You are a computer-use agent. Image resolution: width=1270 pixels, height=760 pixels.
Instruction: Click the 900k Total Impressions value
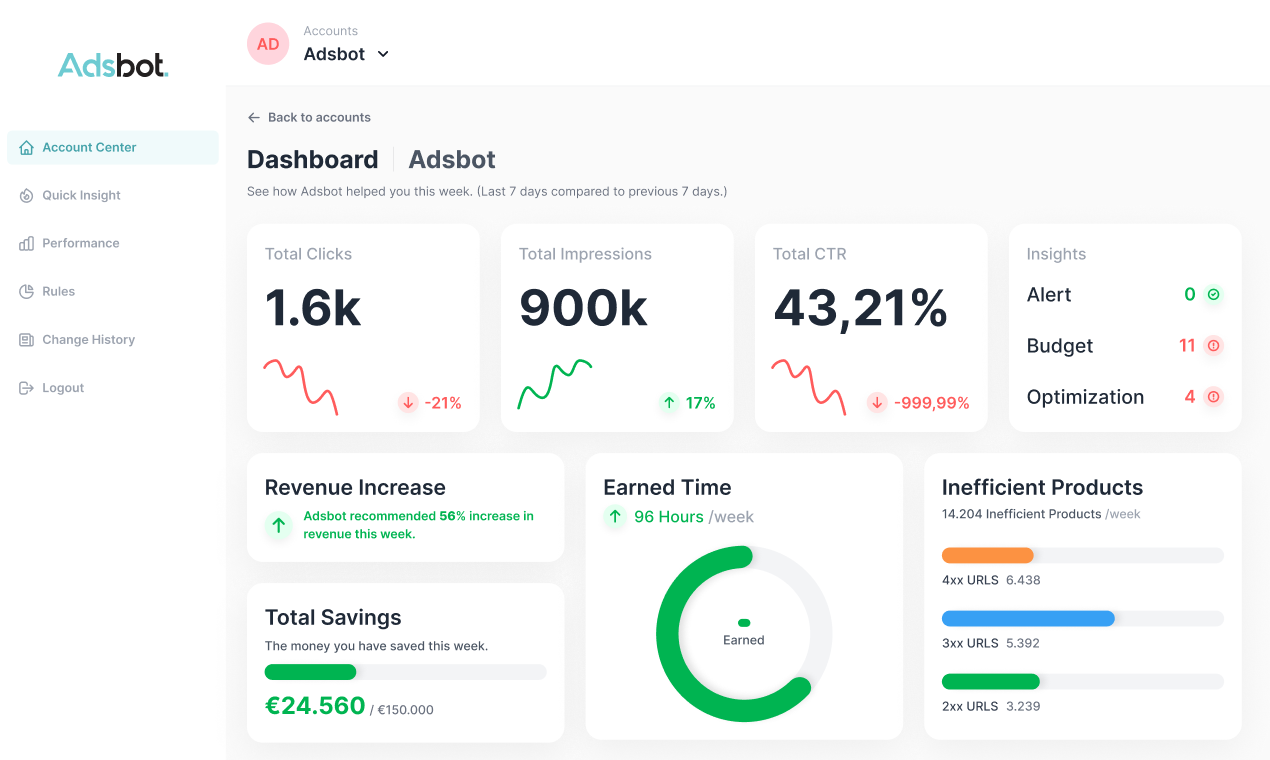coord(583,308)
